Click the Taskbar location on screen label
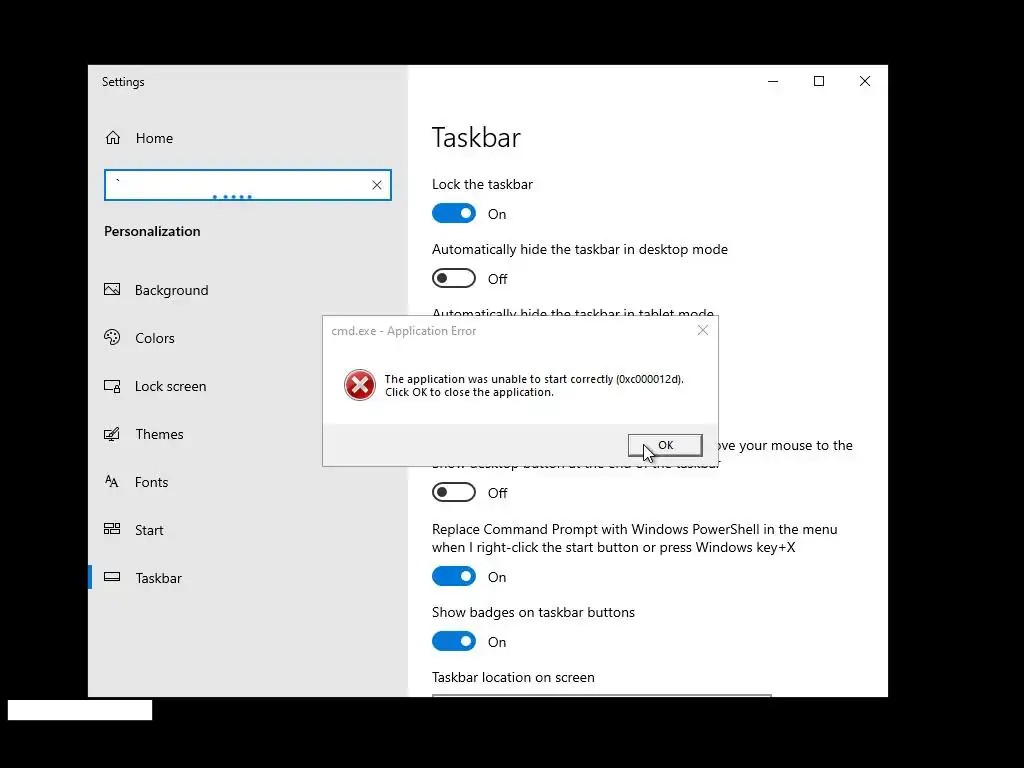1024x768 pixels. (513, 677)
